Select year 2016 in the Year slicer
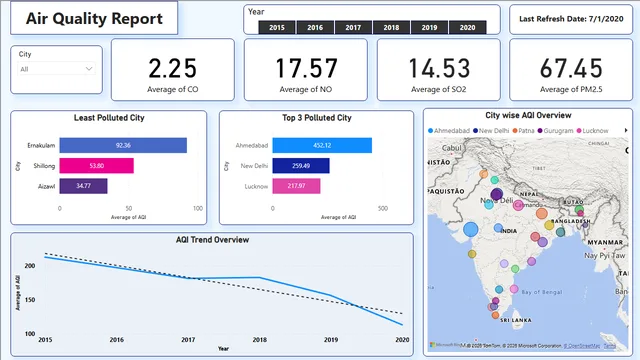The height and width of the screenshot is (360, 640). pyautogui.click(x=315, y=27)
